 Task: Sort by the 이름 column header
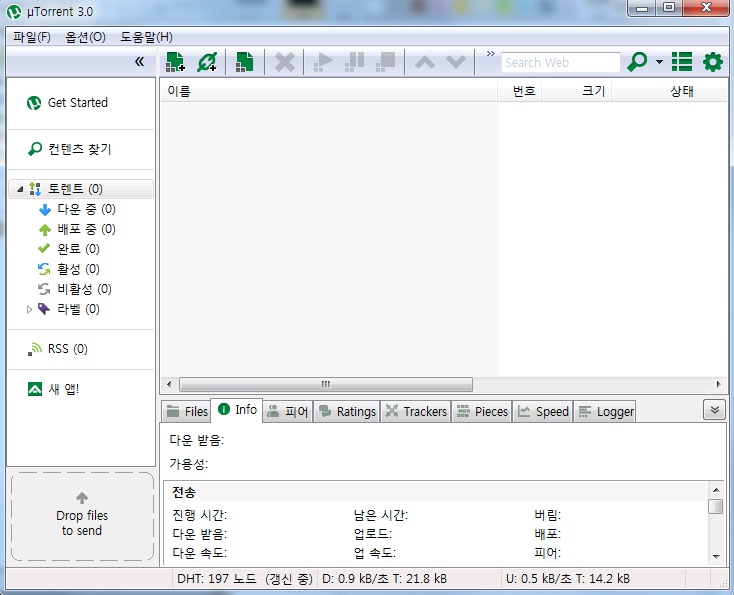click(329, 91)
